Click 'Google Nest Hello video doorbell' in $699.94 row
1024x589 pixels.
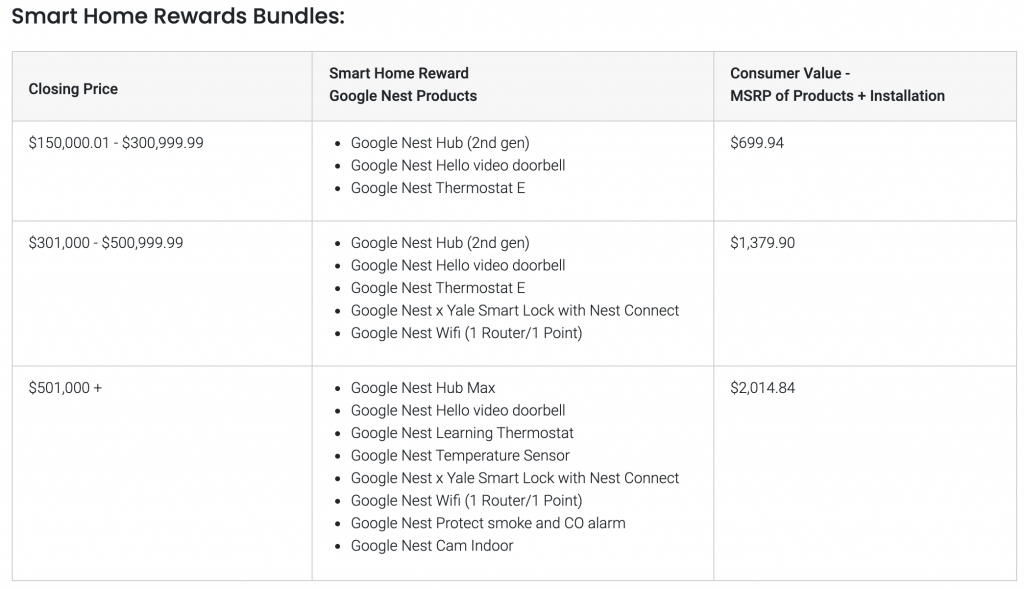(458, 165)
